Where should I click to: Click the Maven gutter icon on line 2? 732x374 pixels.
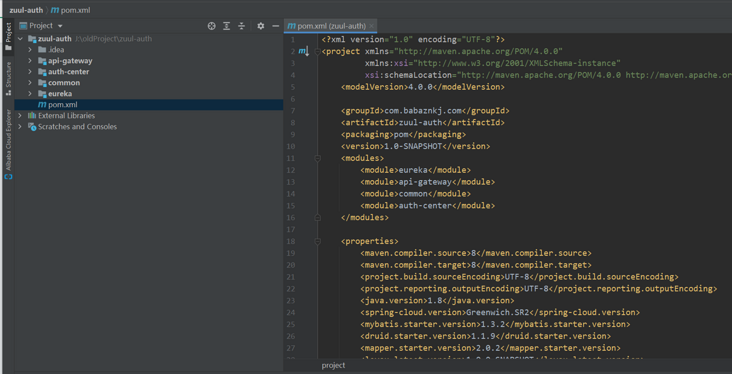(x=303, y=51)
